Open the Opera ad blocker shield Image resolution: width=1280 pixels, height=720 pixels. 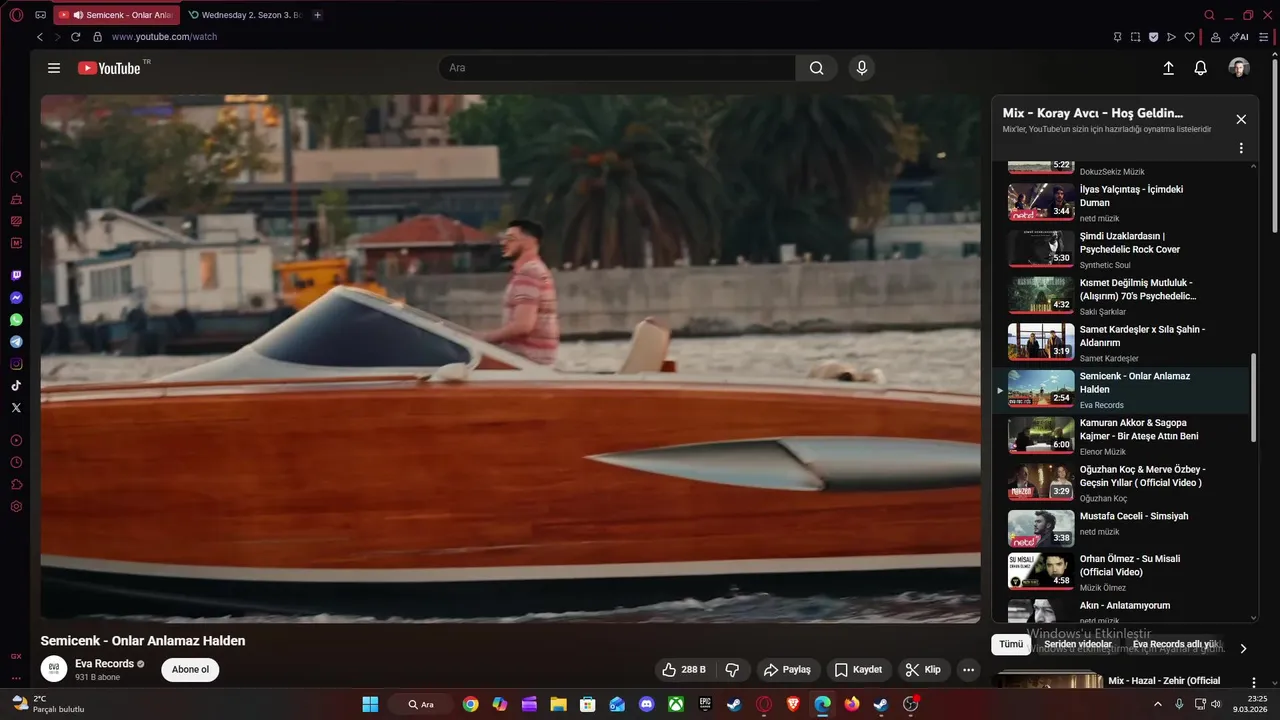coord(1153,37)
